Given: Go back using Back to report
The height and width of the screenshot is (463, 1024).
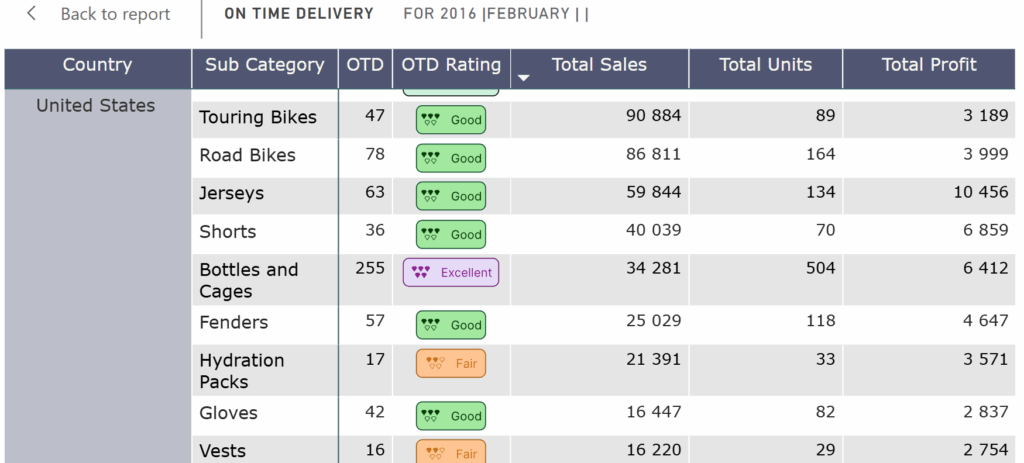Looking at the screenshot, I should point(115,14).
